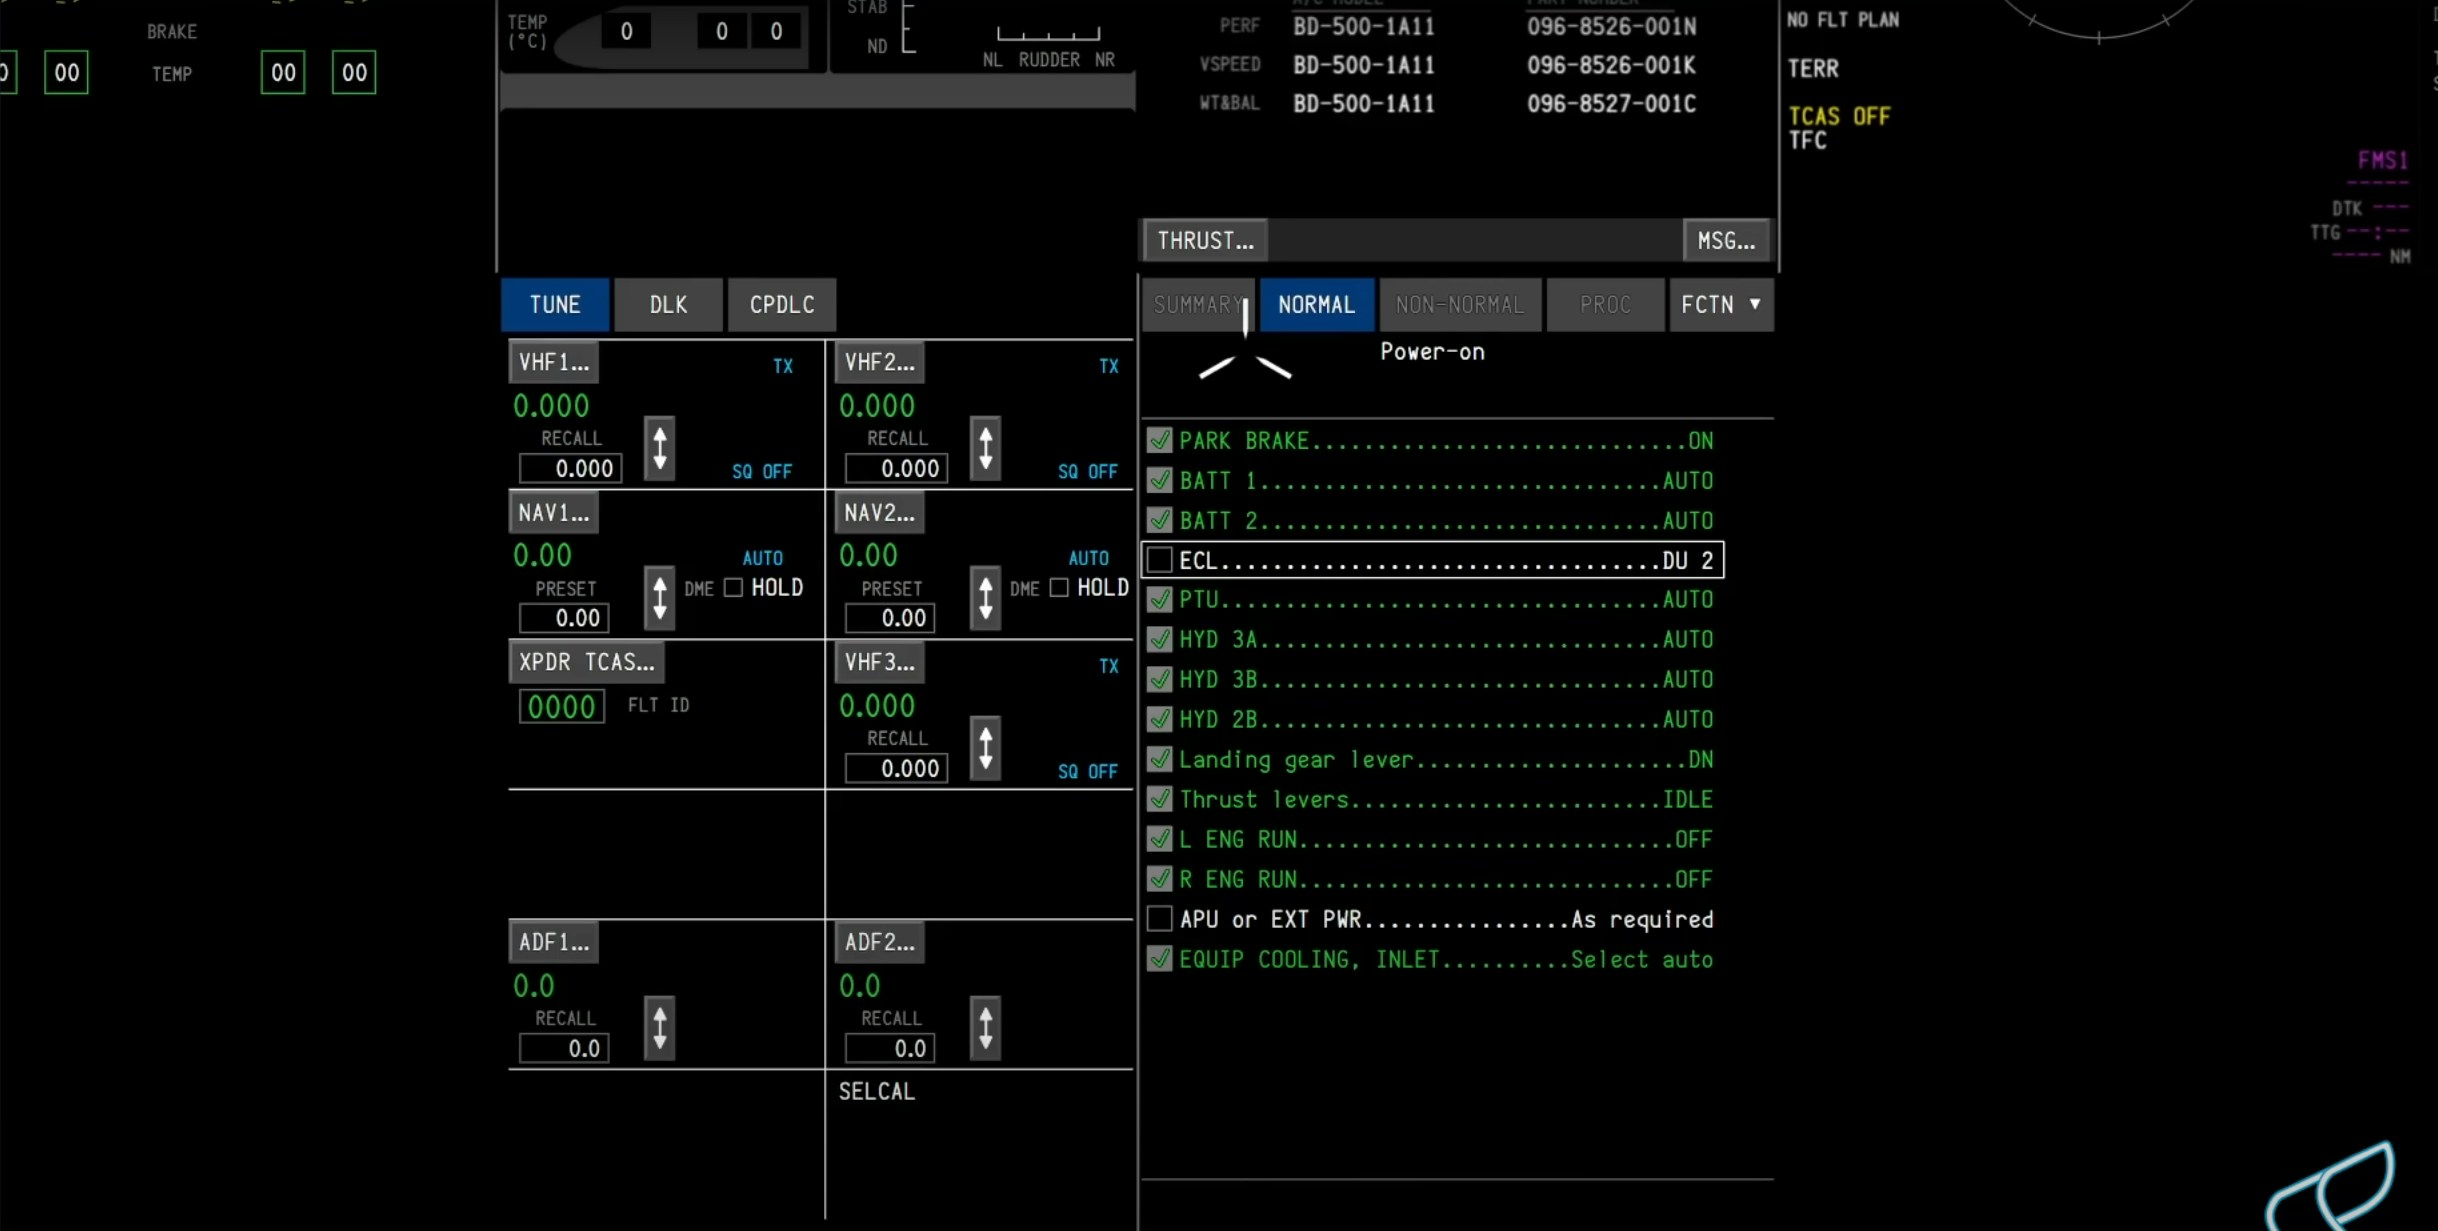The width and height of the screenshot is (2438, 1231).
Task: Click the transponder code 0000 field
Action: click(561, 707)
